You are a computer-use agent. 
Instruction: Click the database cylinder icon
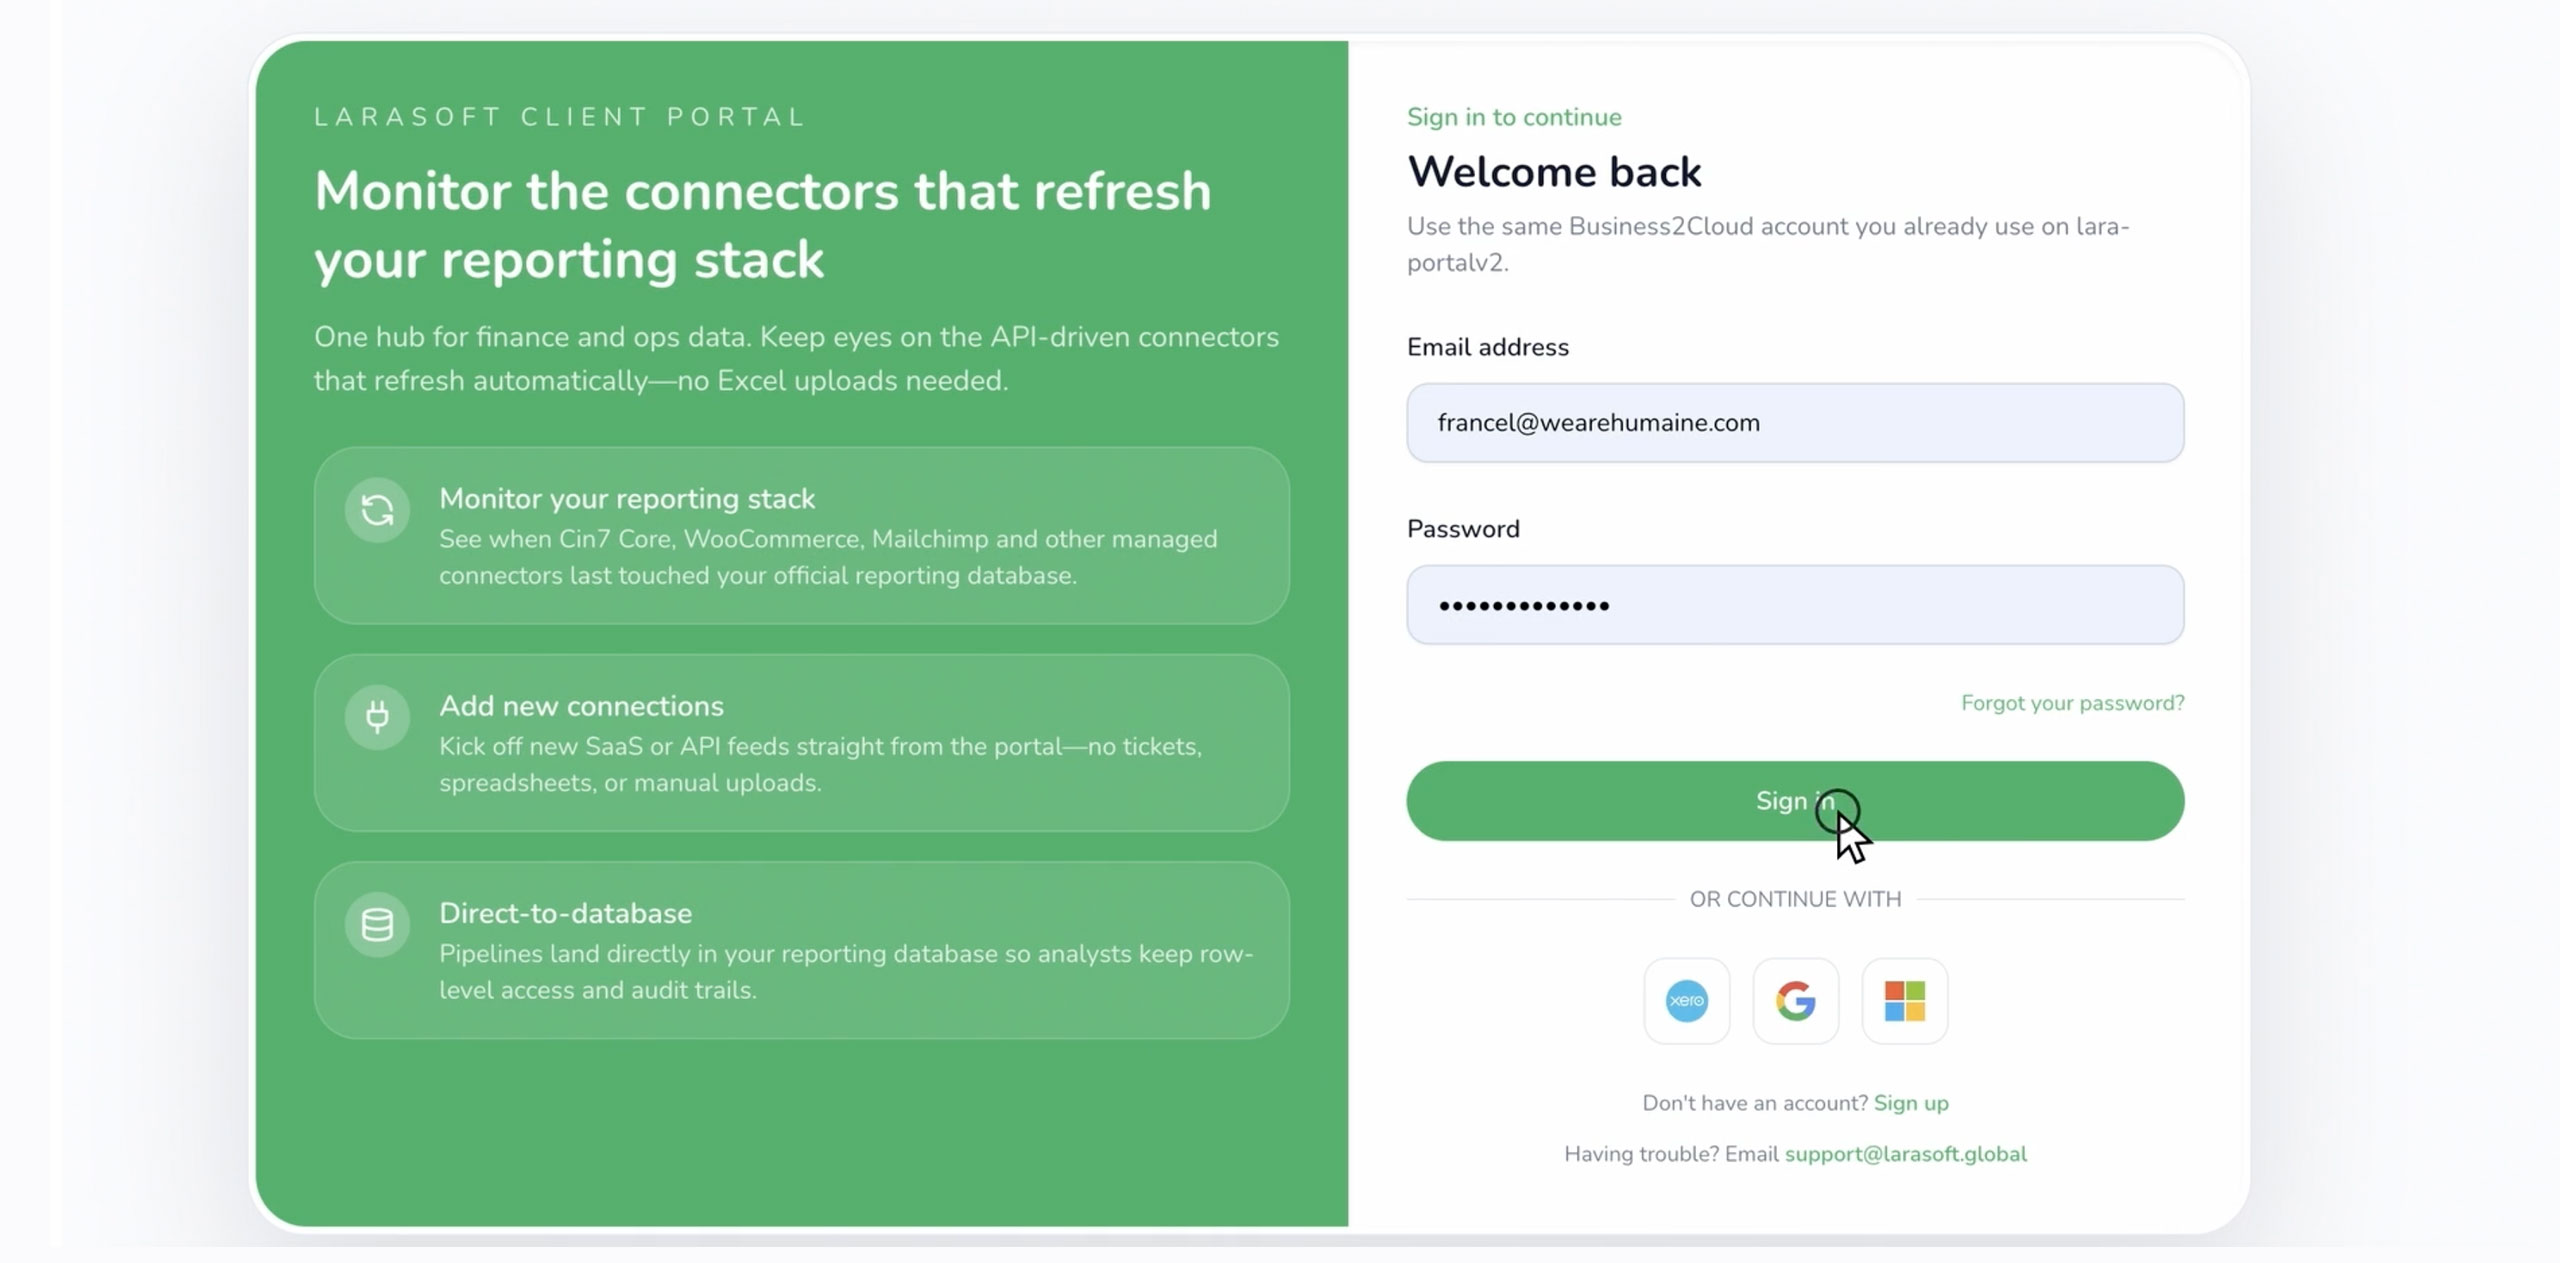[377, 925]
